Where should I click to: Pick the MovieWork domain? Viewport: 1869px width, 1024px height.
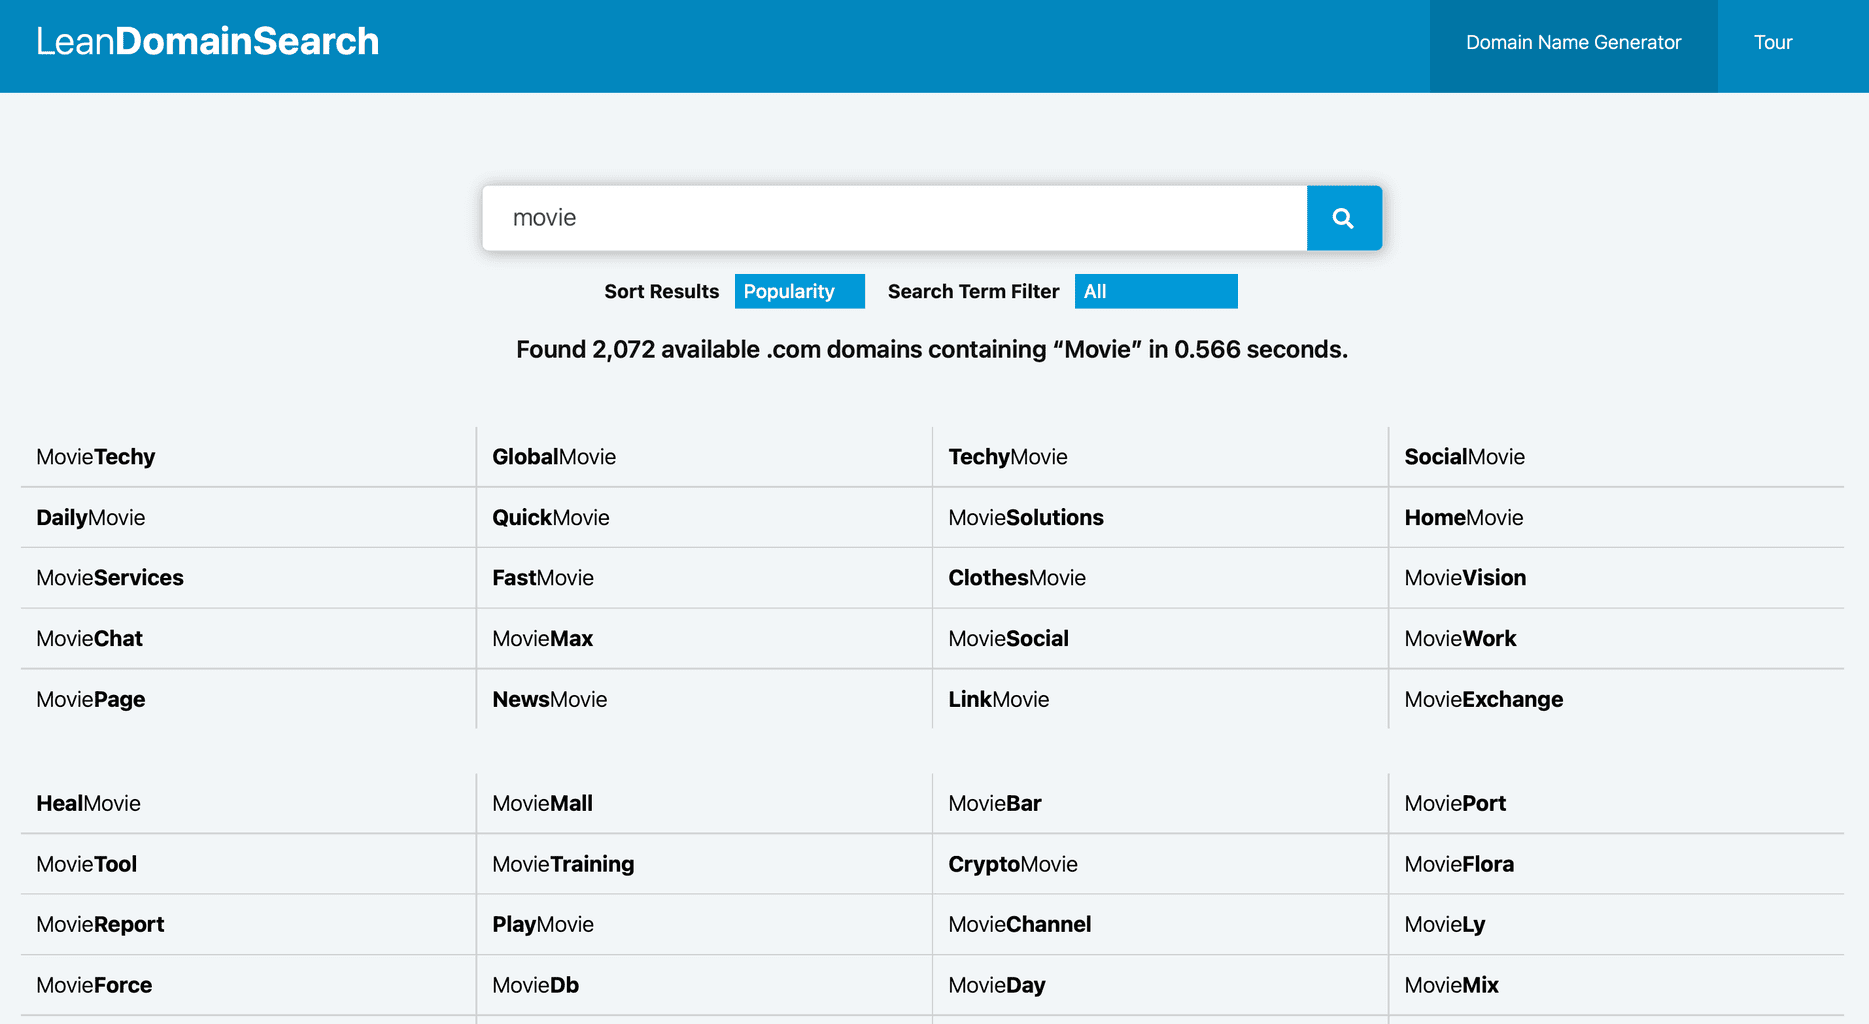pos(1460,639)
